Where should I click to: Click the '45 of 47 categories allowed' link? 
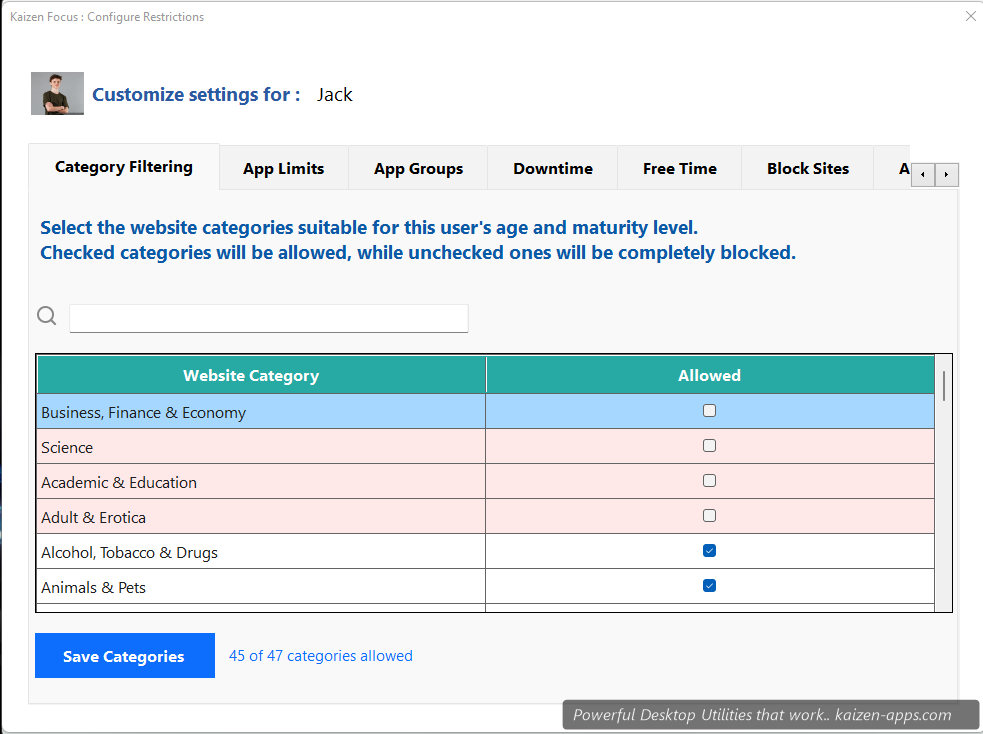(320, 655)
